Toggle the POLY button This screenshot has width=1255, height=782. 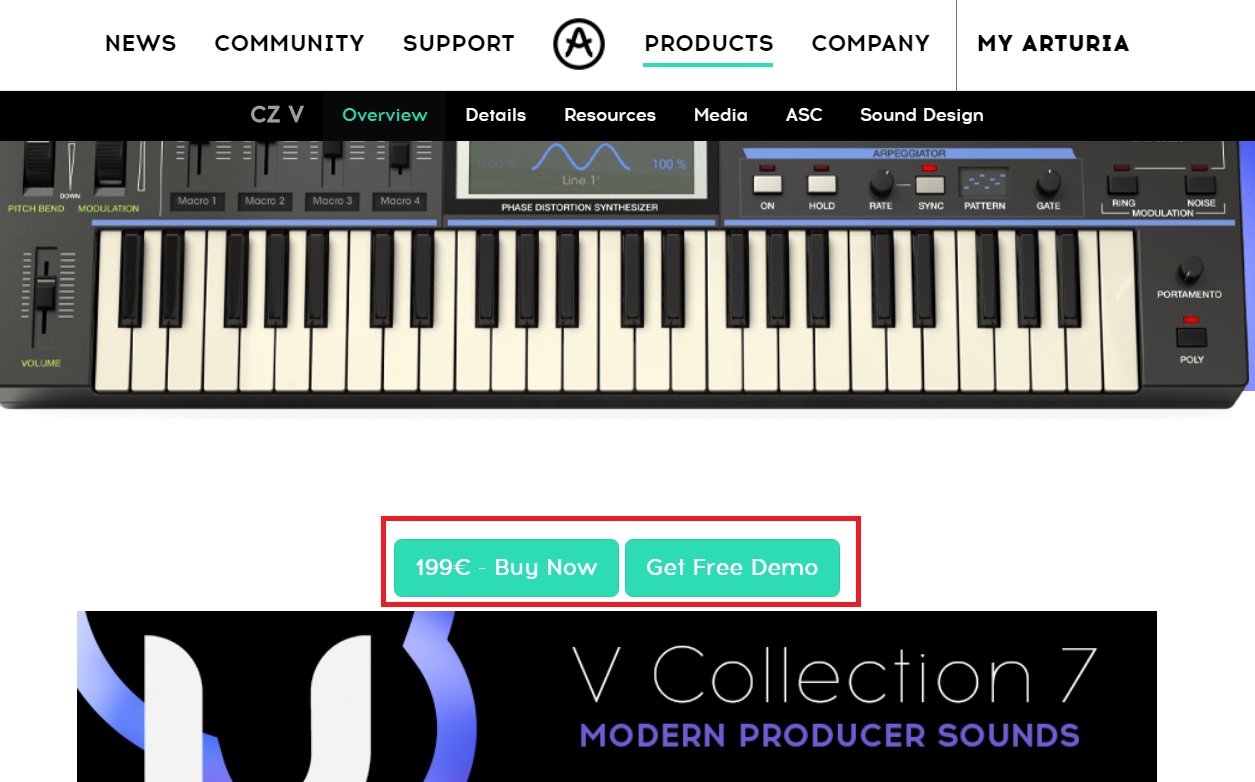(1191, 337)
